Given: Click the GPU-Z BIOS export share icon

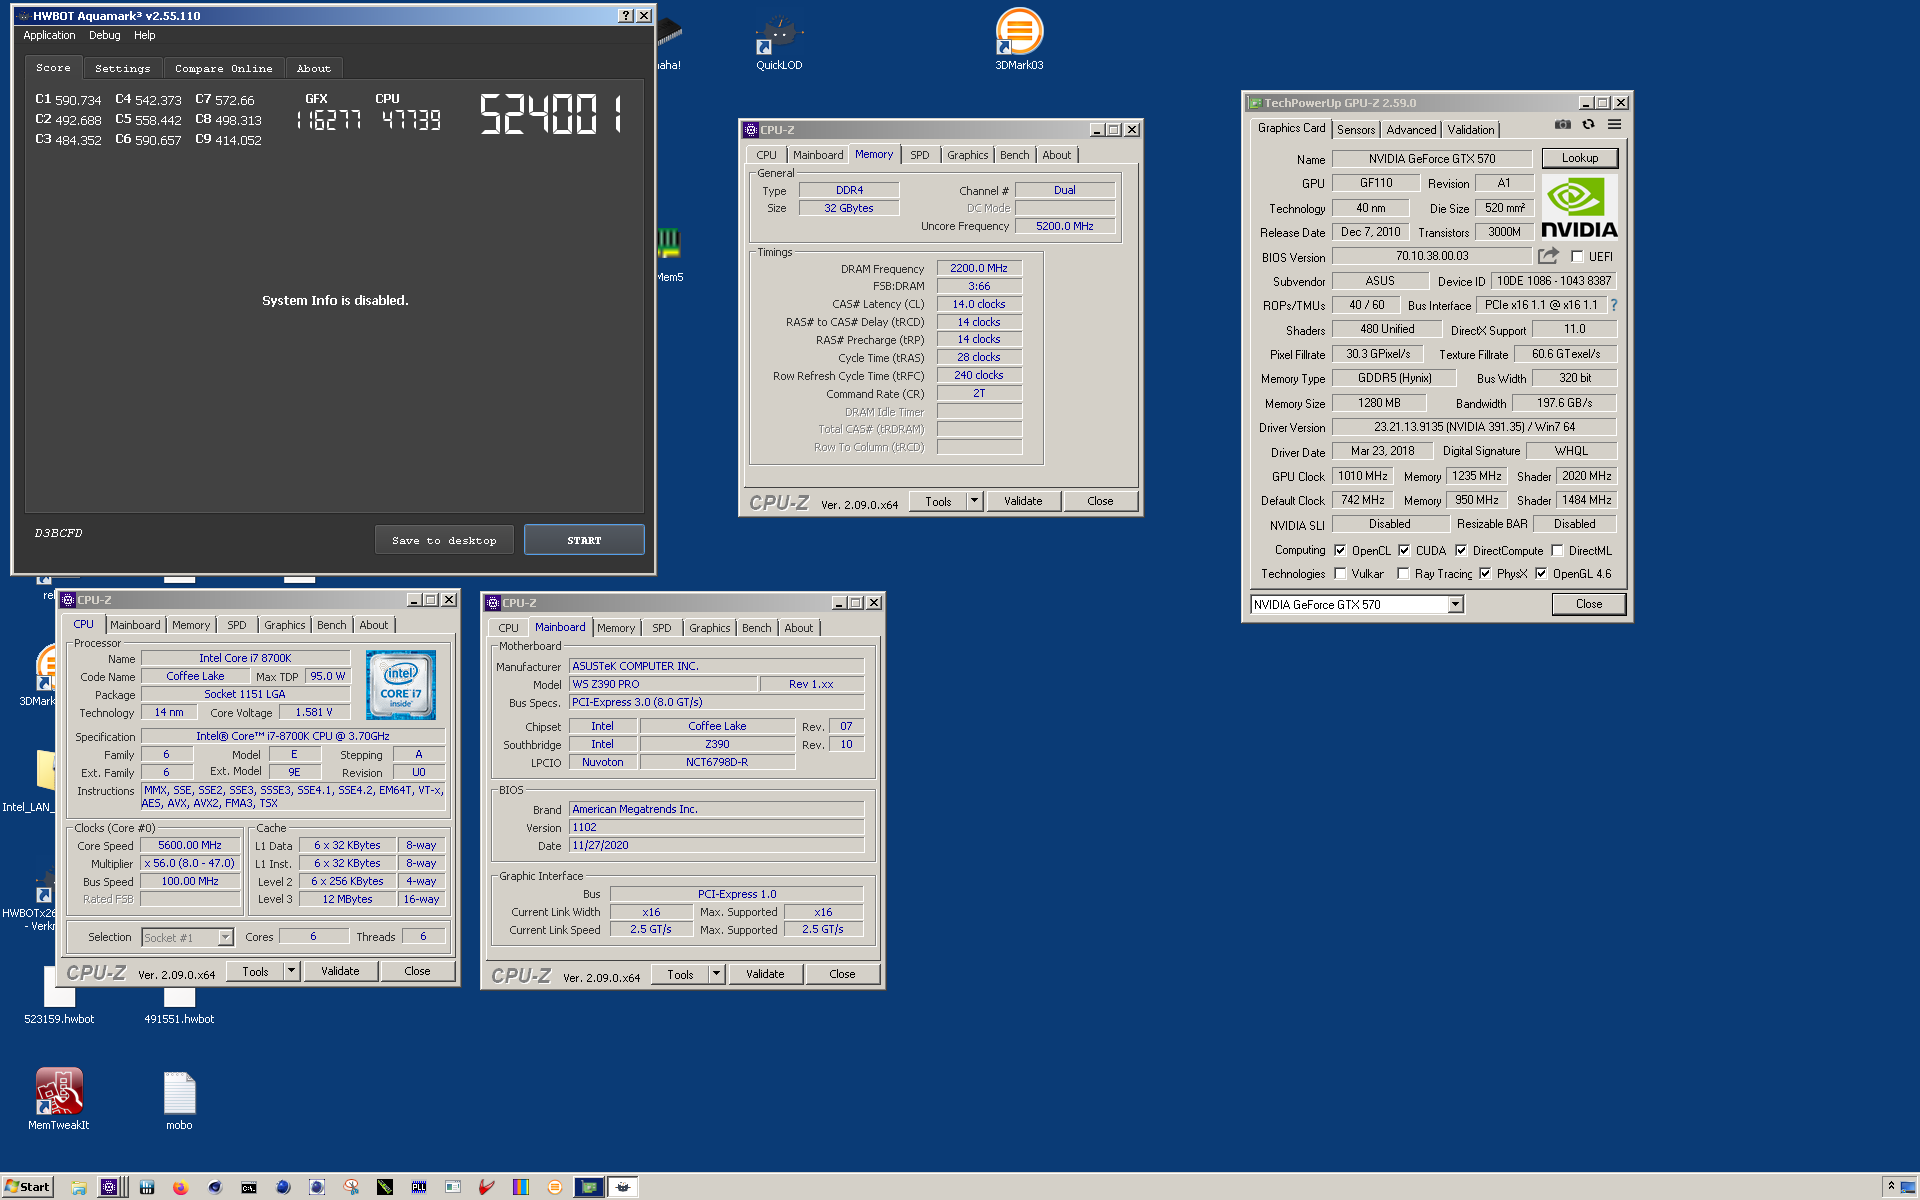Looking at the screenshot, I should [1549, 256].
